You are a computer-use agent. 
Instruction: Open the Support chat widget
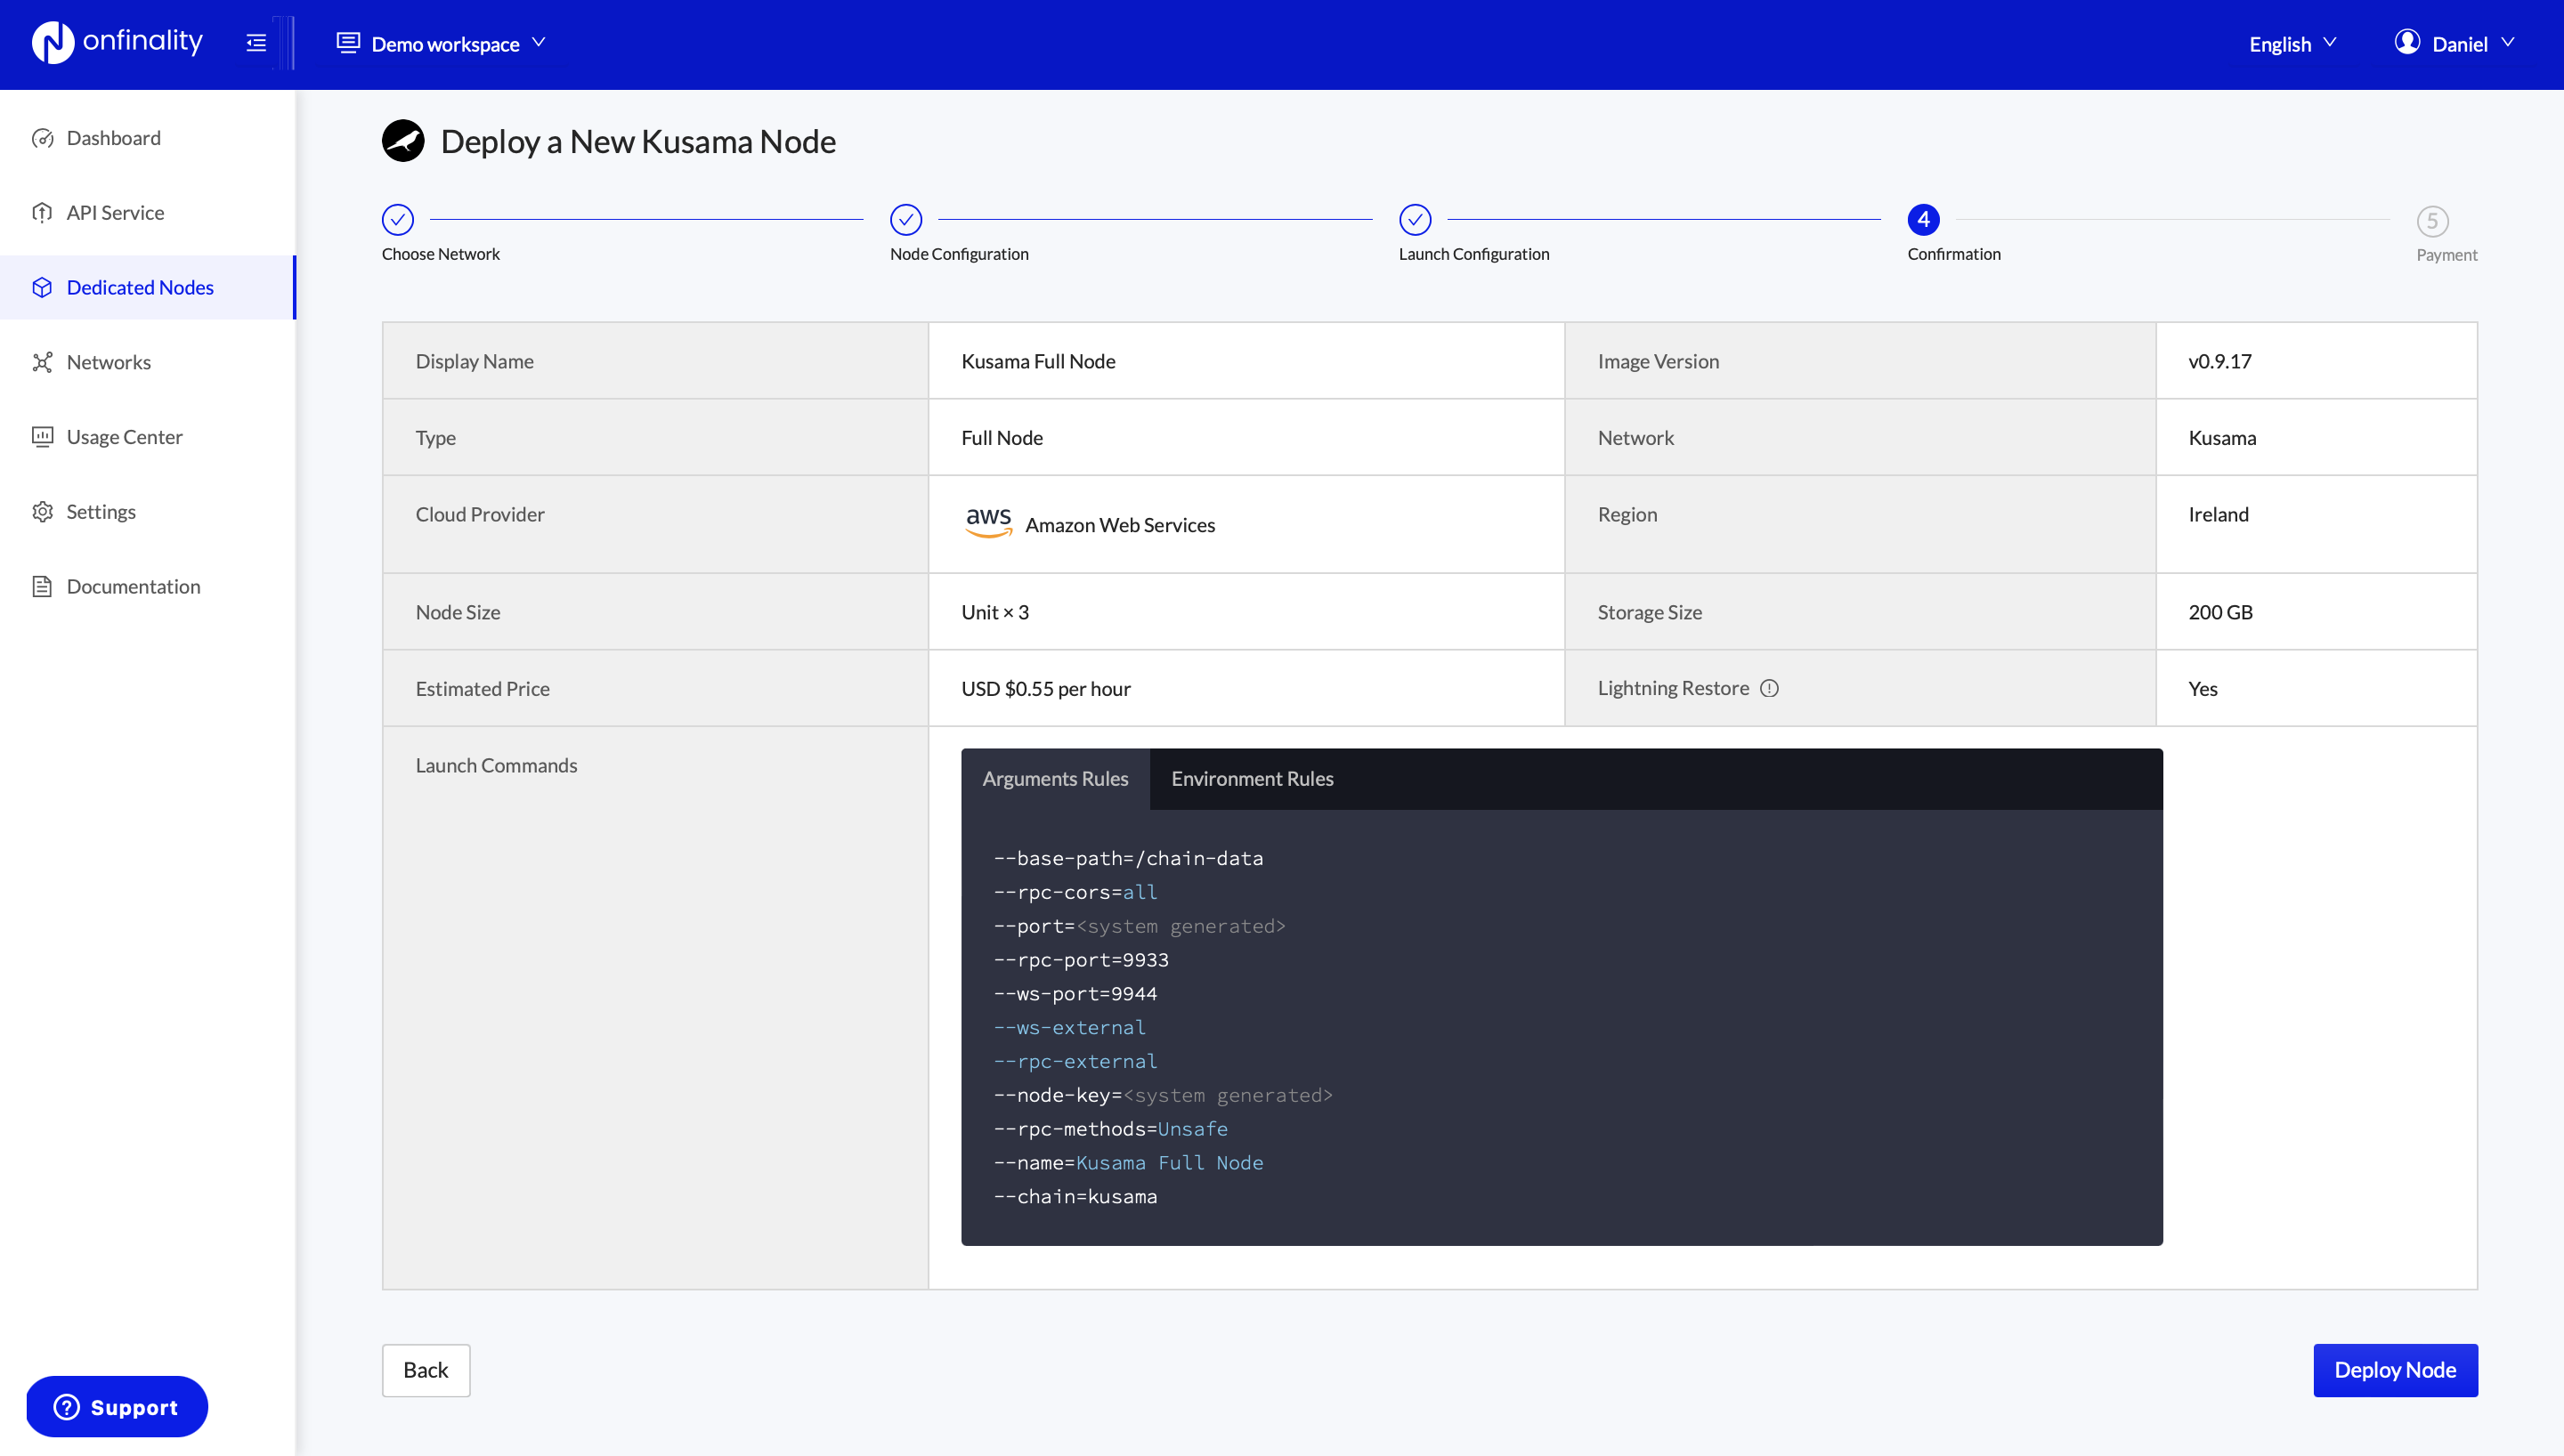click(117, 1407)
